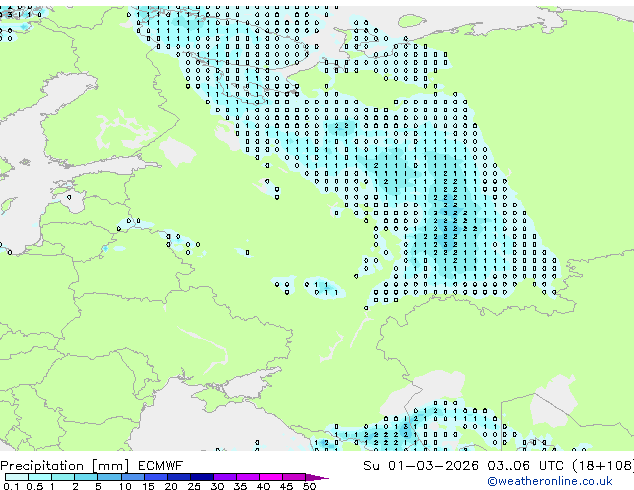Click the 25–30 mm dark blue swatch
Image resolution: width=634 pixels, height=490 pixels.
point(201,477)
